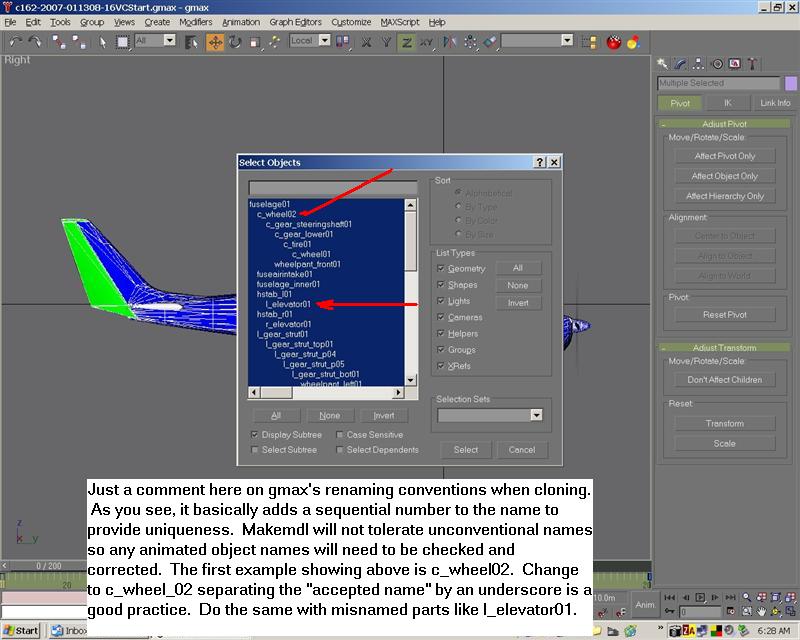Uncheck the Geometry list type checkbox
Screen dimensions: 800x640
pyautogui.click(x=441, y=268)
